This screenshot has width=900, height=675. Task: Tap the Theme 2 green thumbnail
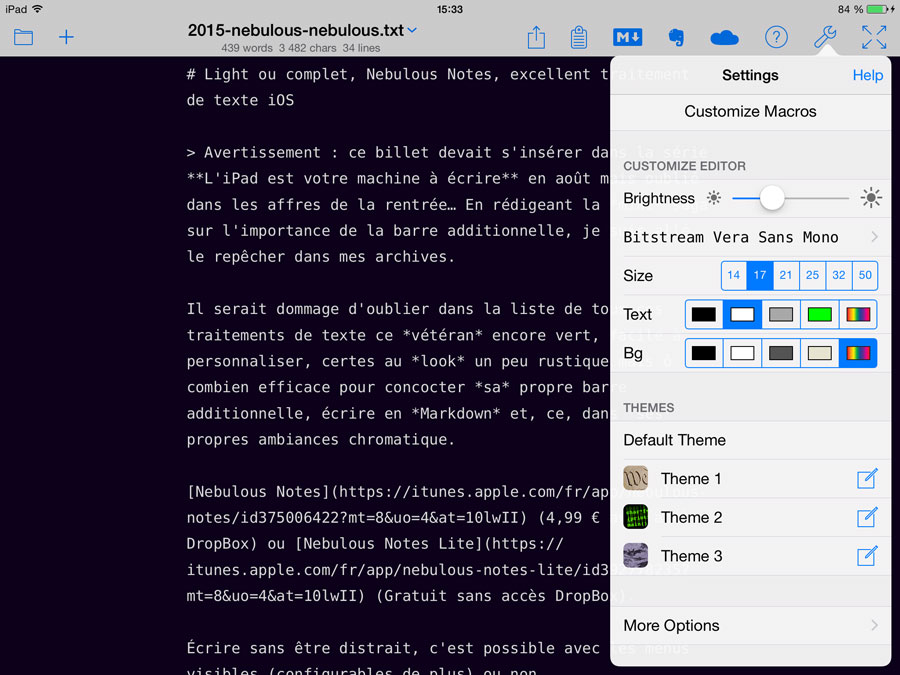coord(635,517)
